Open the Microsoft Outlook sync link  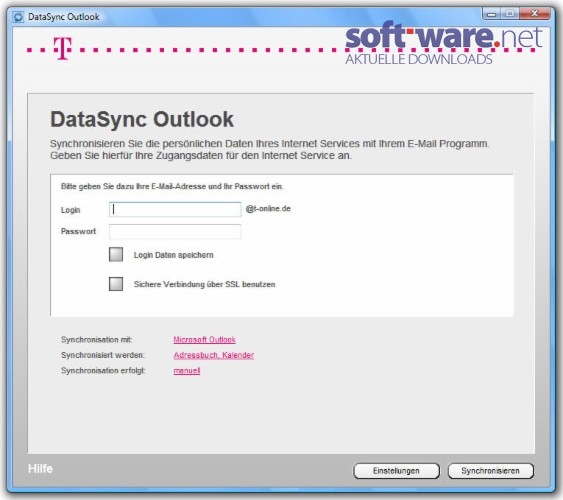pyautogui.click(x=205, y=340)
